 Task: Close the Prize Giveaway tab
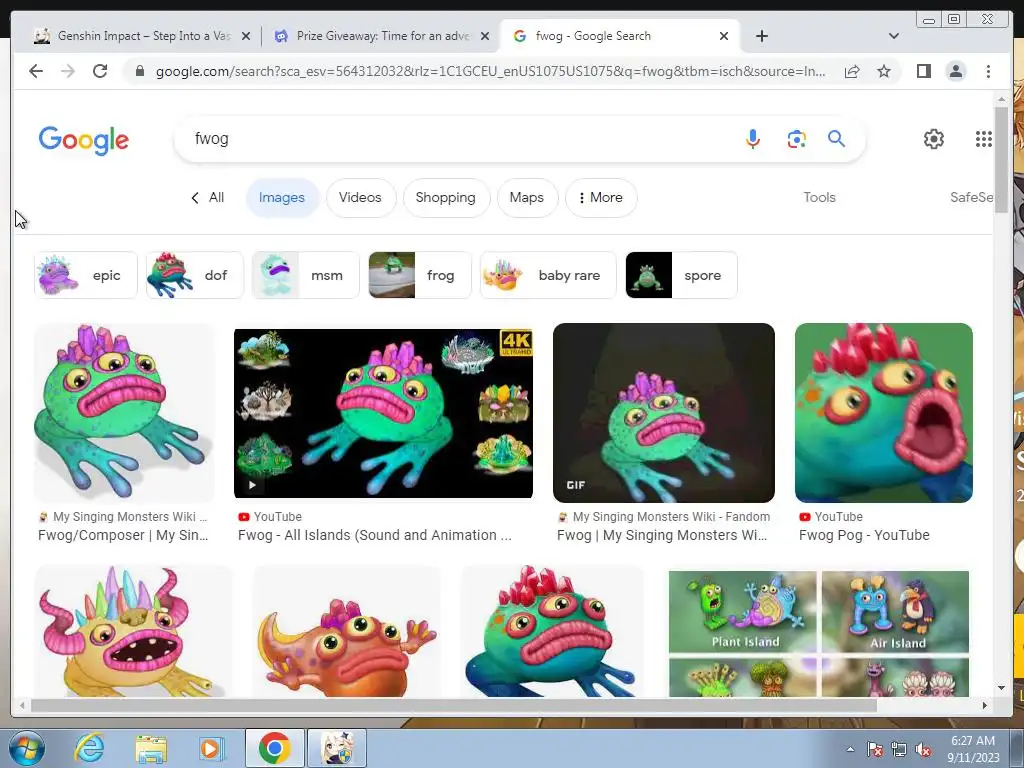coord(485,37)
